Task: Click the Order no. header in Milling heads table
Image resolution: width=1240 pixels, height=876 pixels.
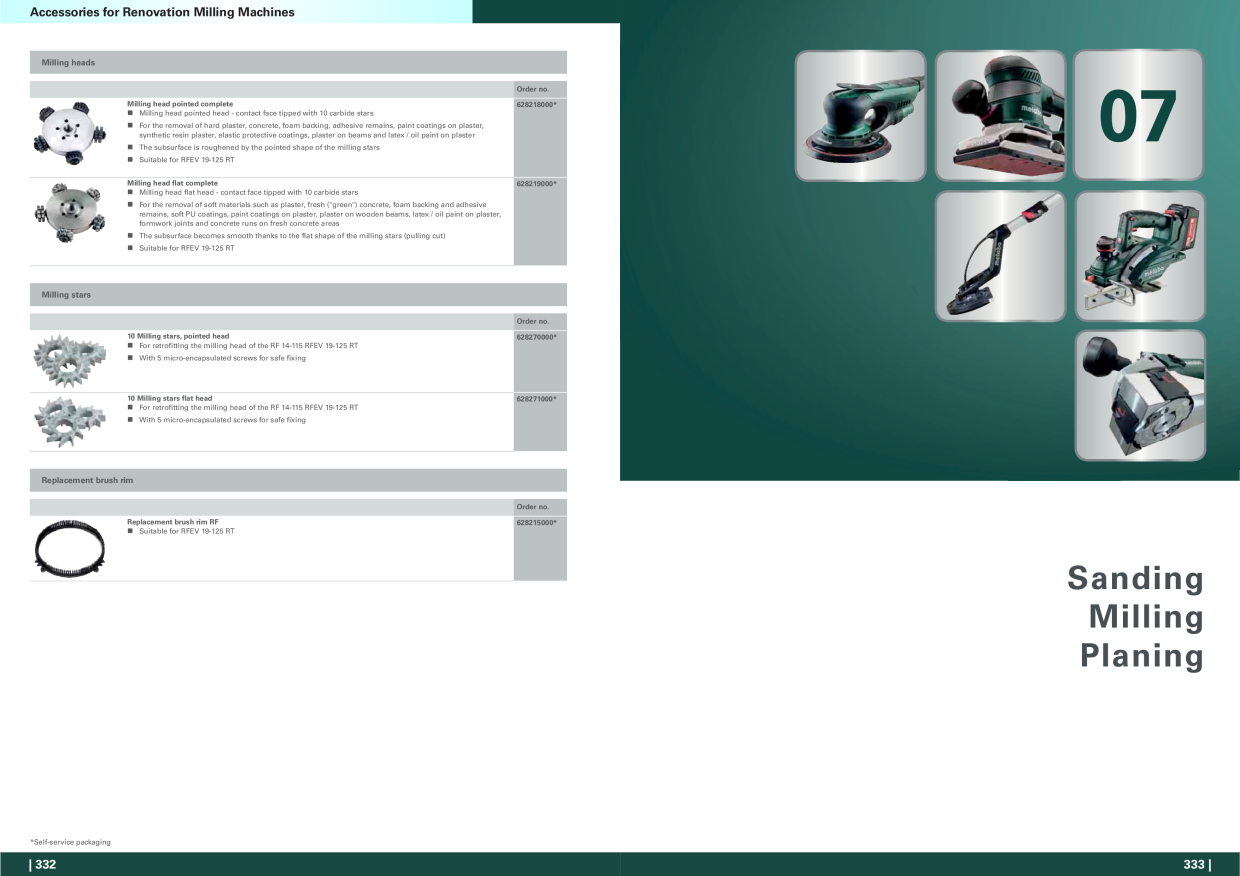Action: tap(533, 90)
